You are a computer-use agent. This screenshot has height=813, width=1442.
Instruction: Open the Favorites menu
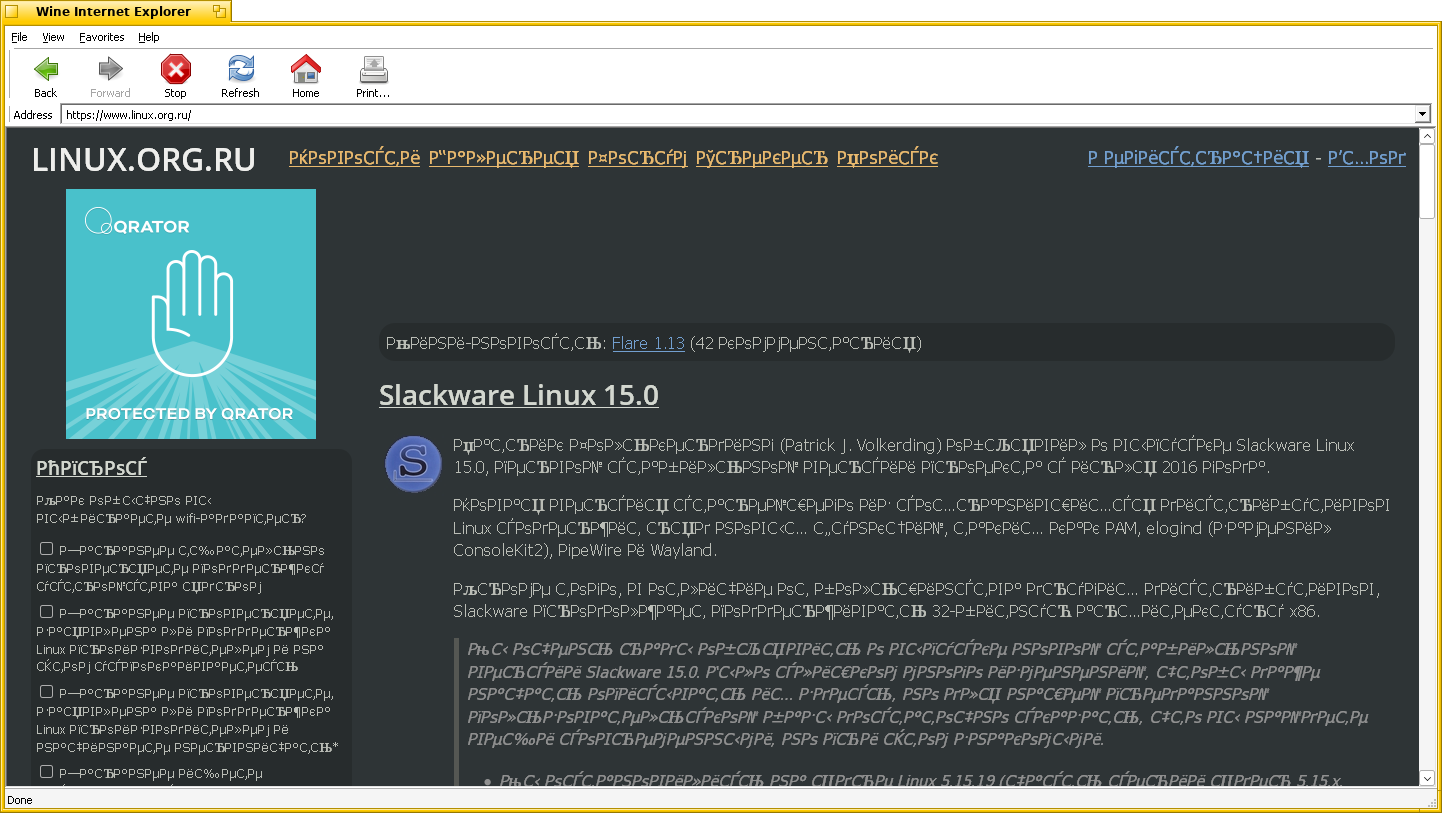click(102, 37)
